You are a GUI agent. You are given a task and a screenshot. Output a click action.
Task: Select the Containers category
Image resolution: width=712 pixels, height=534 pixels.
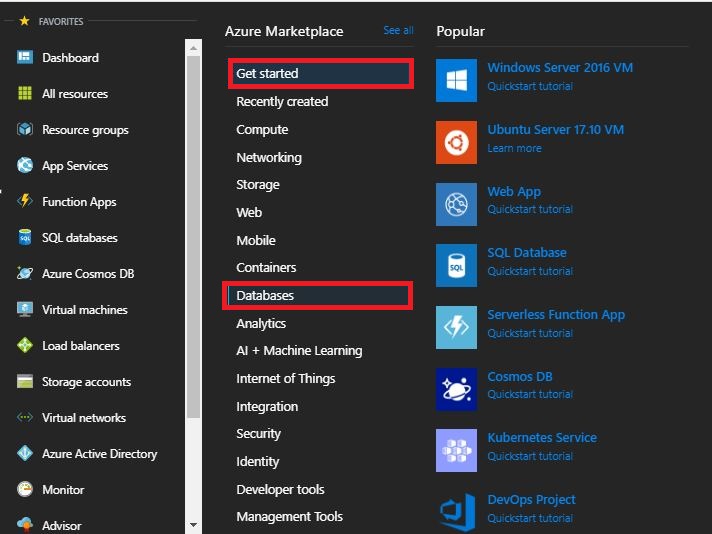point(266,268)
